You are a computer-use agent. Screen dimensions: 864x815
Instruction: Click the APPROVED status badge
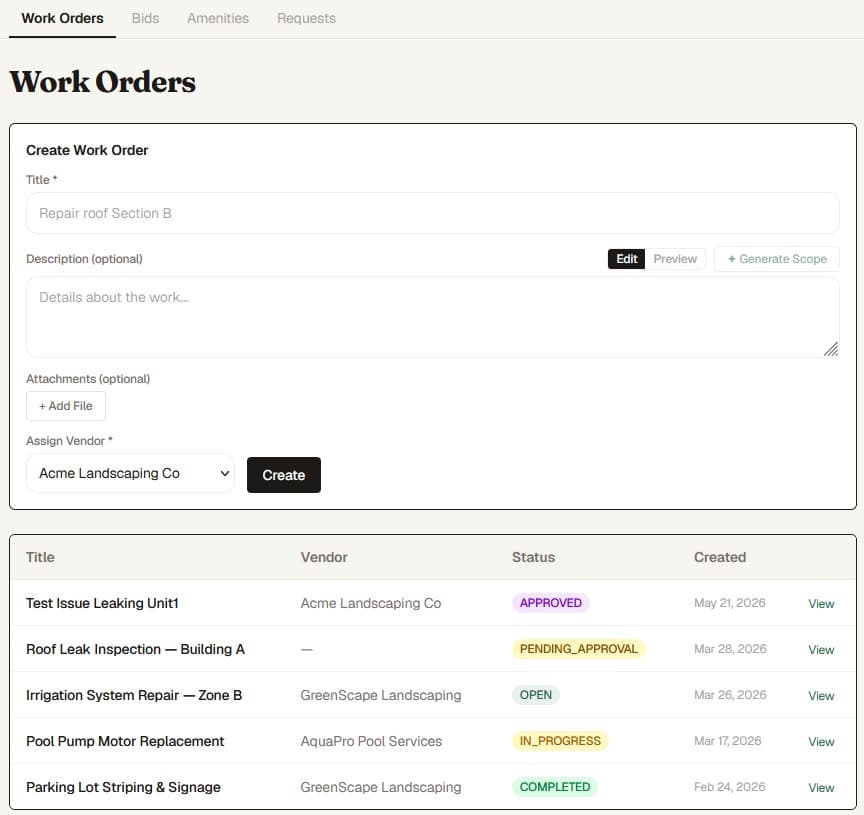(x=550, y=603)
